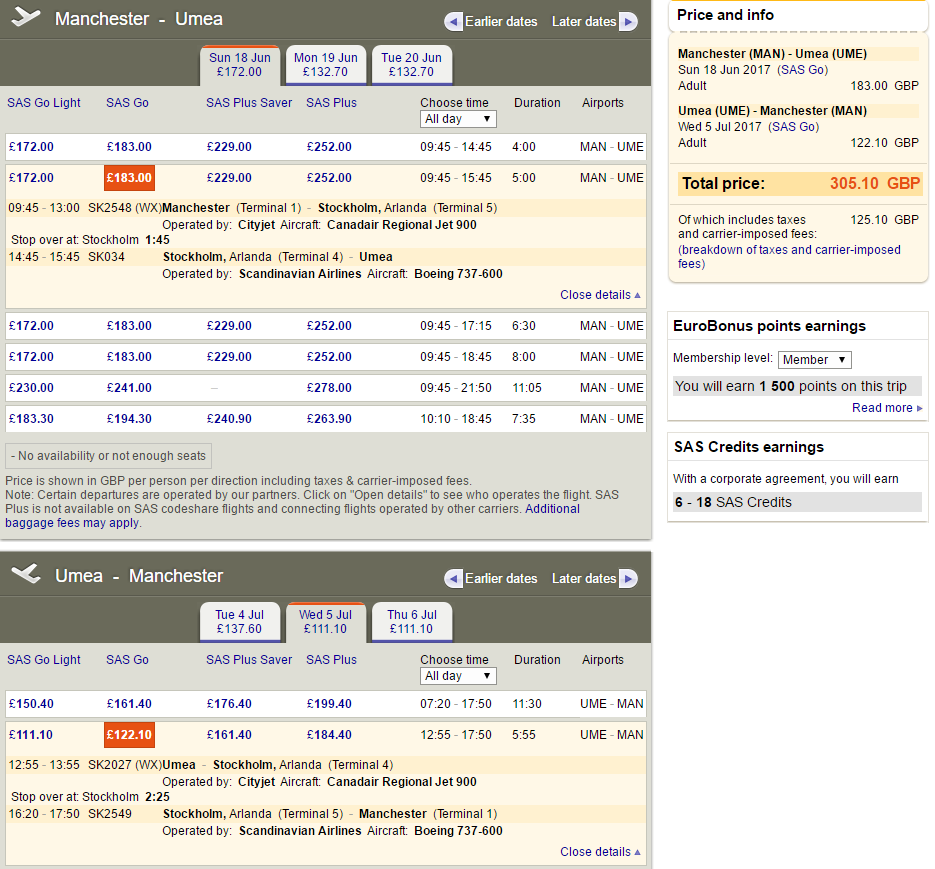The image size is (935, 869).
Task: Pick the £150.40 fare for the 07:20 return
Action: pos(31,704)
